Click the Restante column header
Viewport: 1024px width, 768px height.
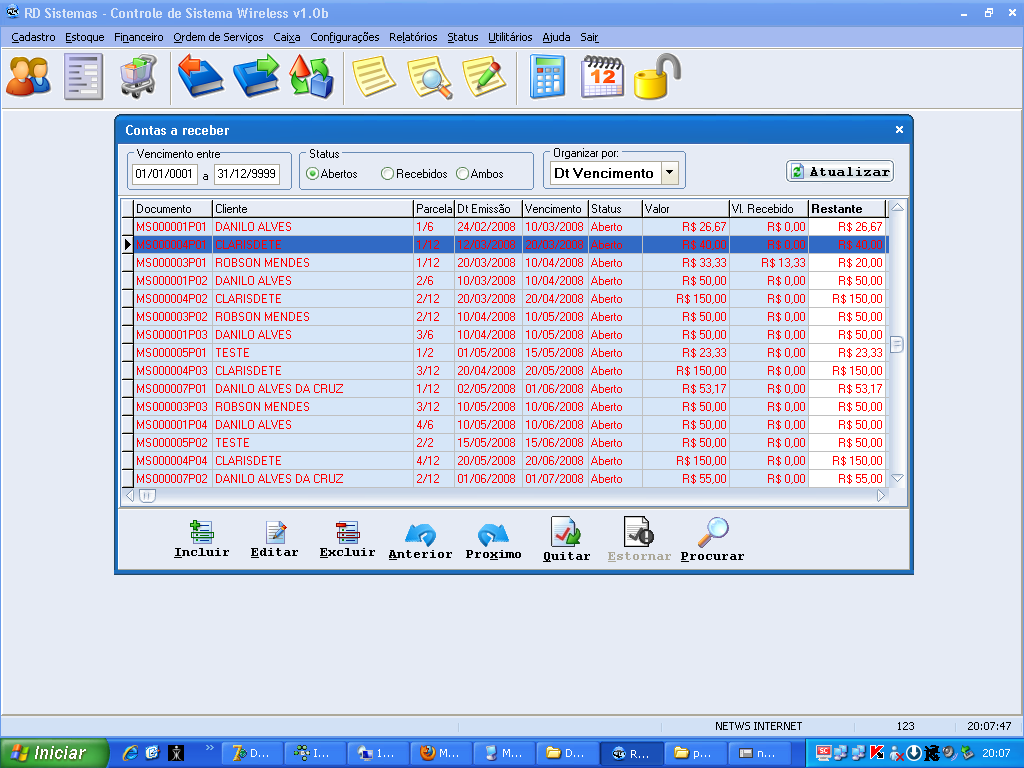tap(847, 209)
